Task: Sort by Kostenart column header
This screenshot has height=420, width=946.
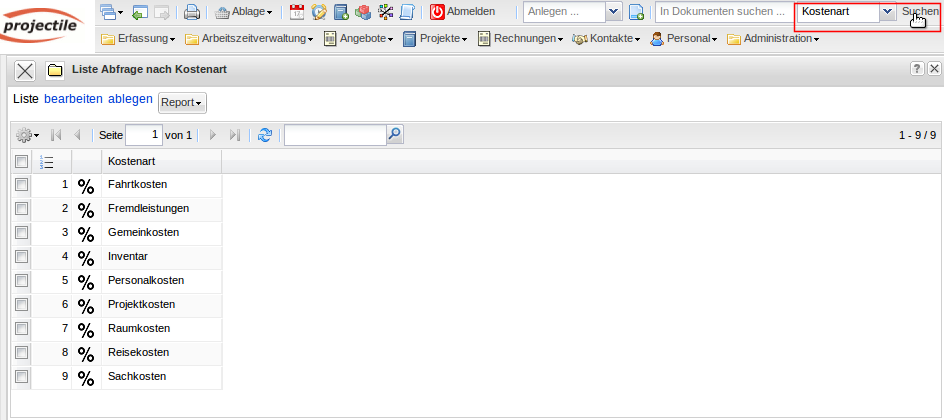Action: pos(161,162)
